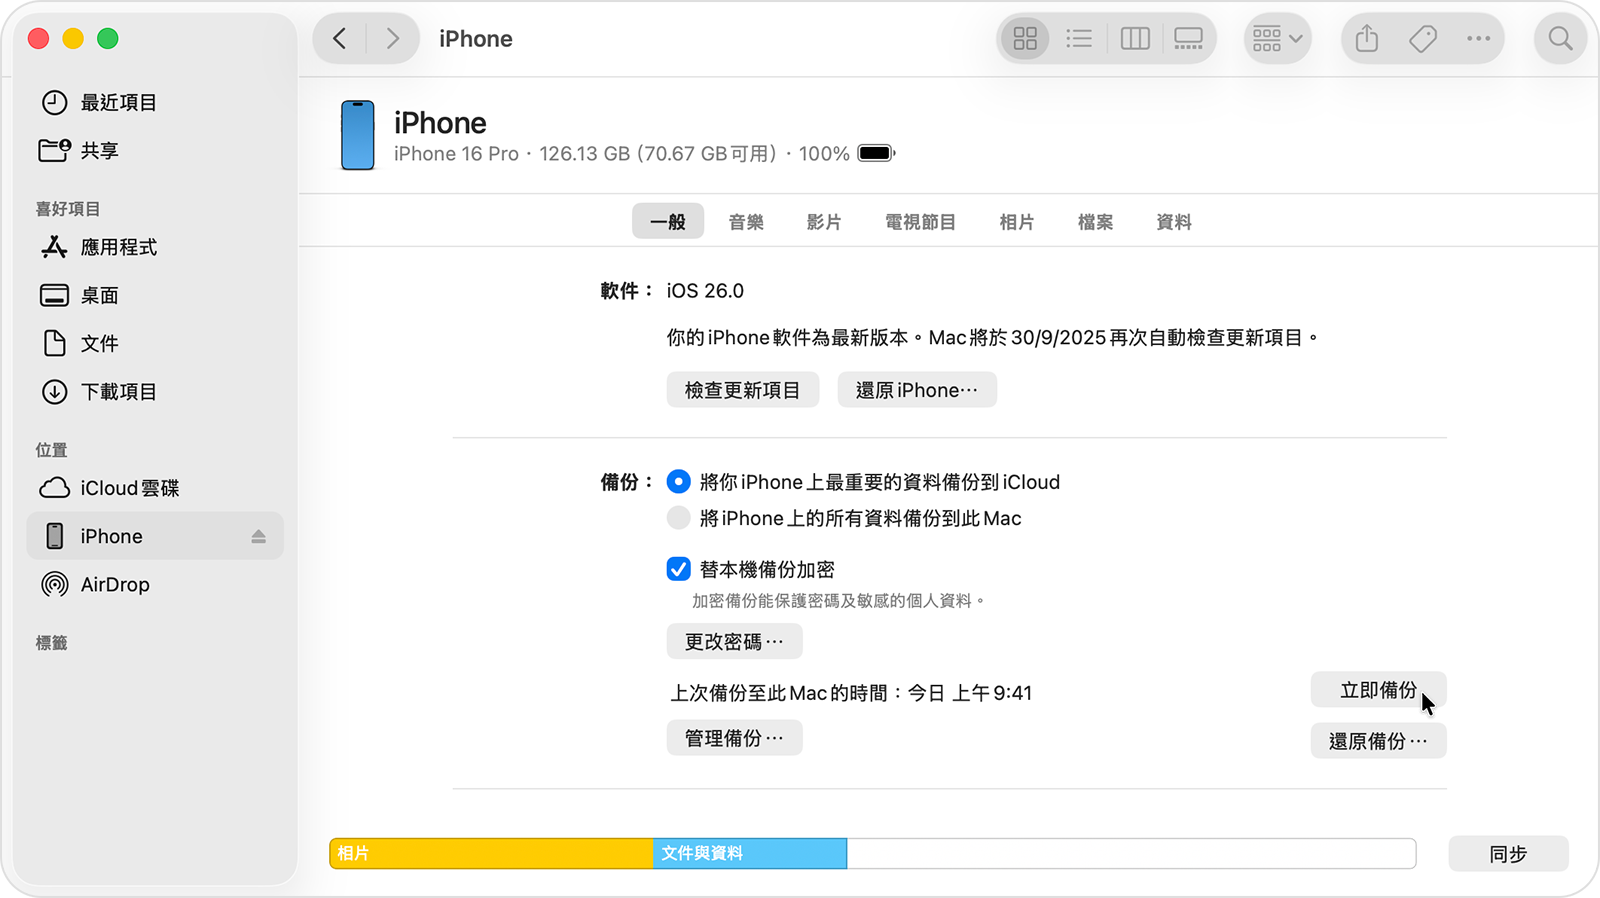This screenshot has height=898, width=1600.
Task: Switch to gallery view
Action: click(x=1188, y=39)
